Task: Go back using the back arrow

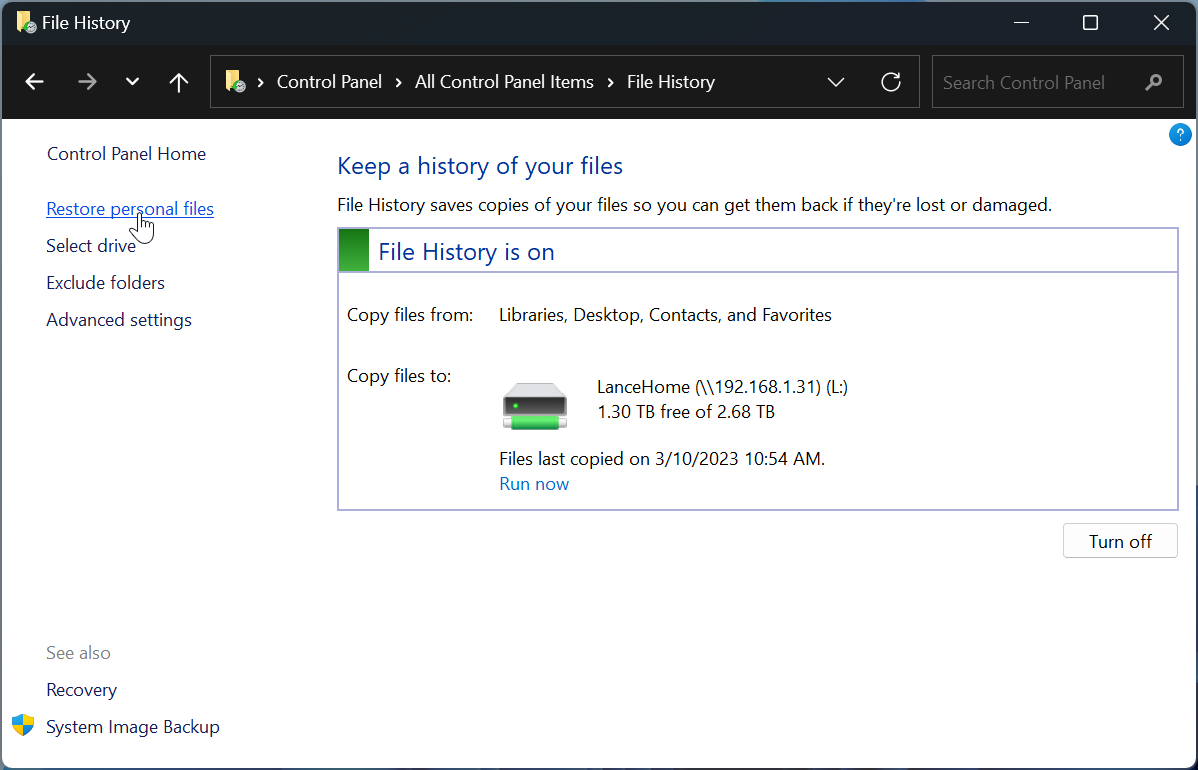Action: (x=35, y=82)
